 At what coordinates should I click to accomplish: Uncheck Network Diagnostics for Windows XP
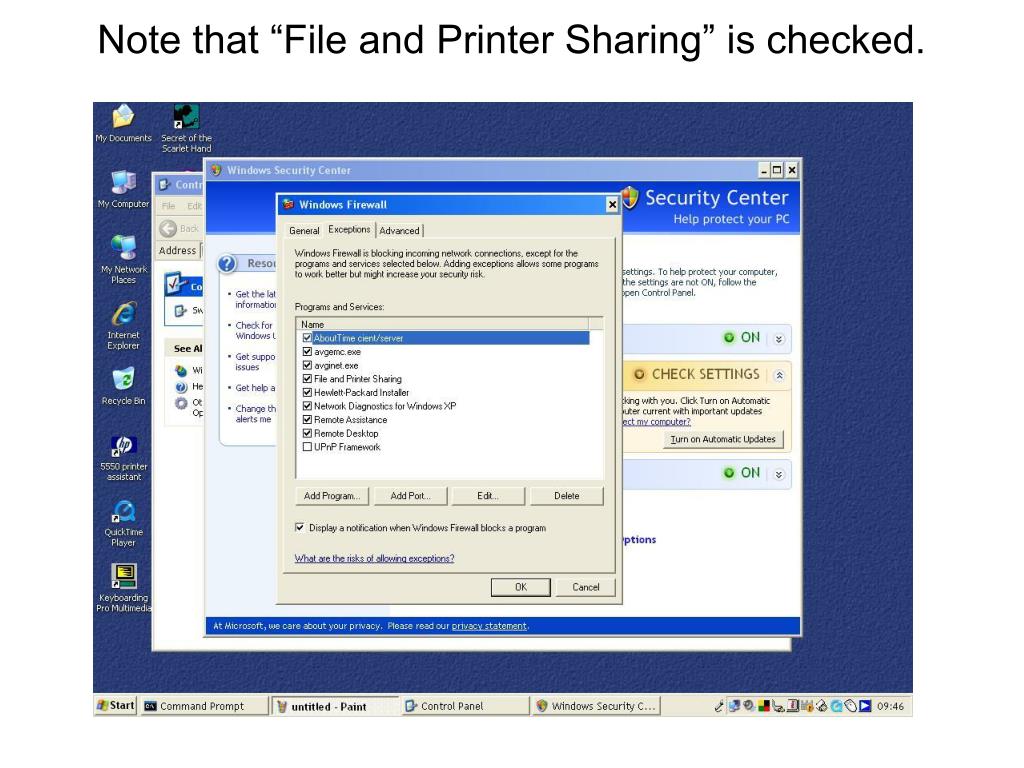point(307,406)
